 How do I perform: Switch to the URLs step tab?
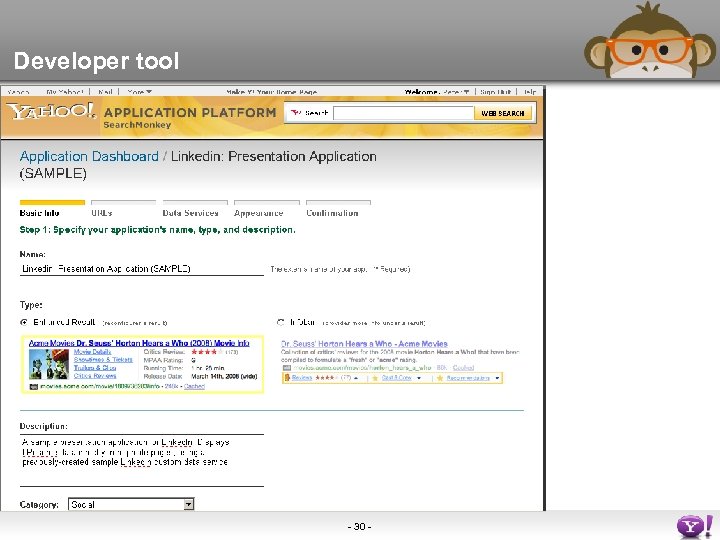123,209
